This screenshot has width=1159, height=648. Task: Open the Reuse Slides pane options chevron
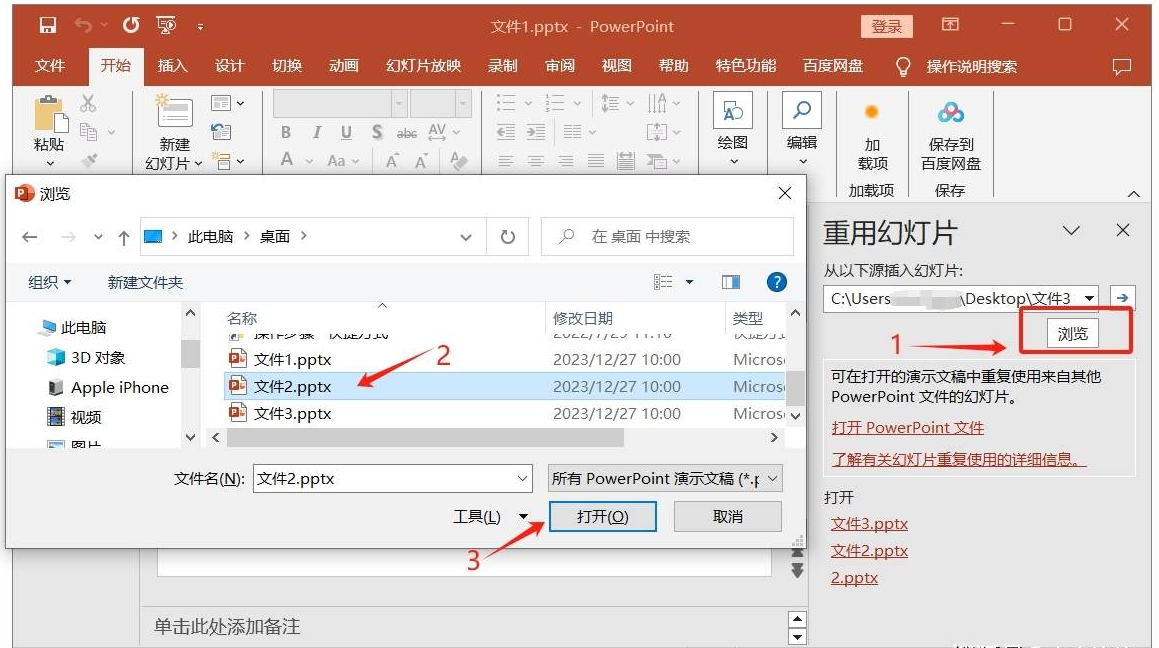[x=1071, y=231]
